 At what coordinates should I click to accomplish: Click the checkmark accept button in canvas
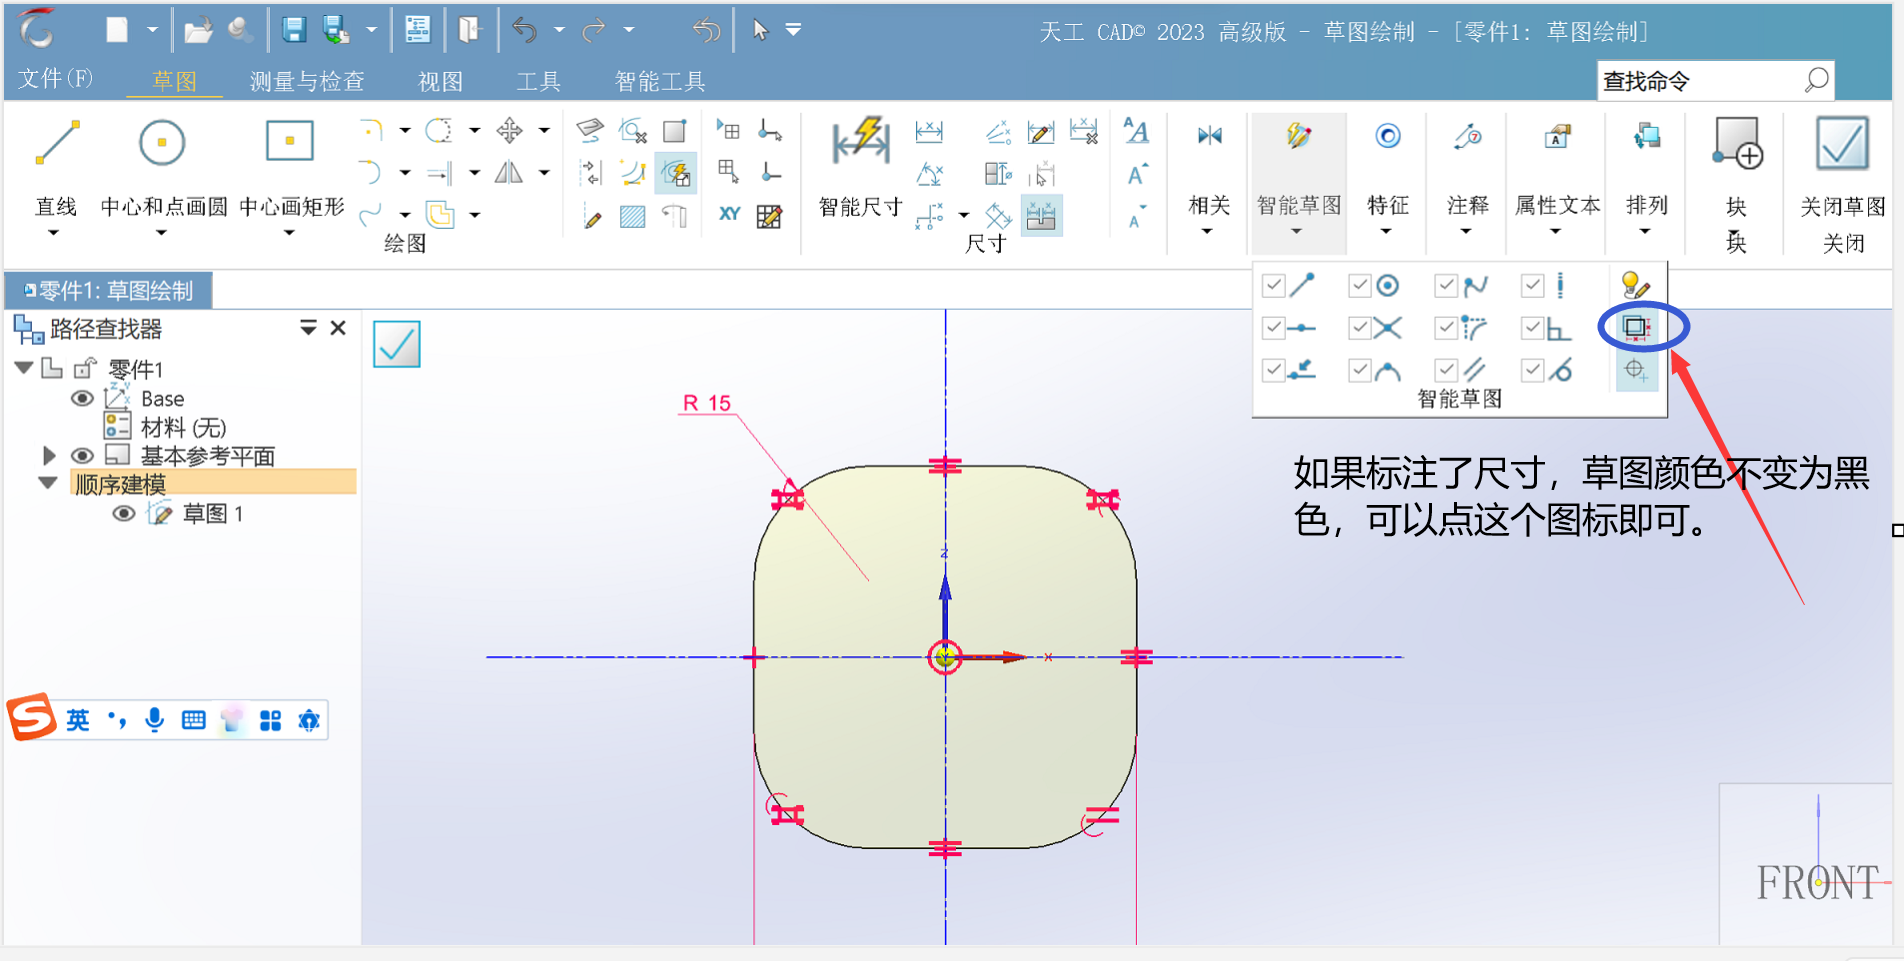pyautogui.click(x=397, y=344)
